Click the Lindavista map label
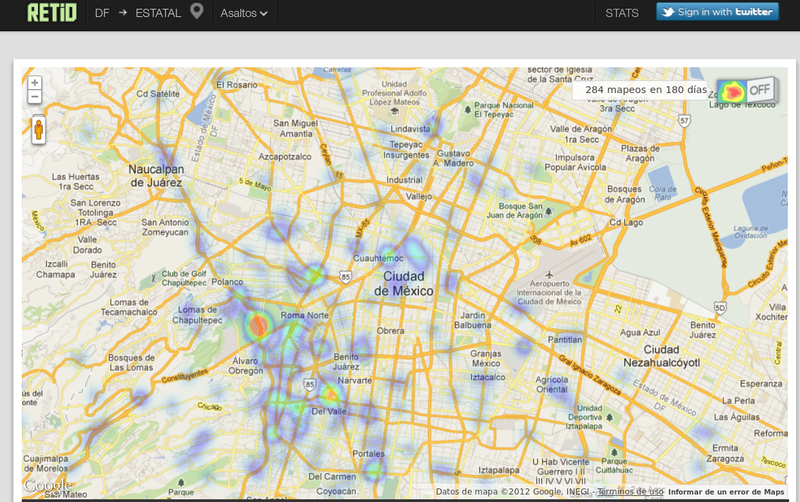800x502 pixels. [410, 129]
